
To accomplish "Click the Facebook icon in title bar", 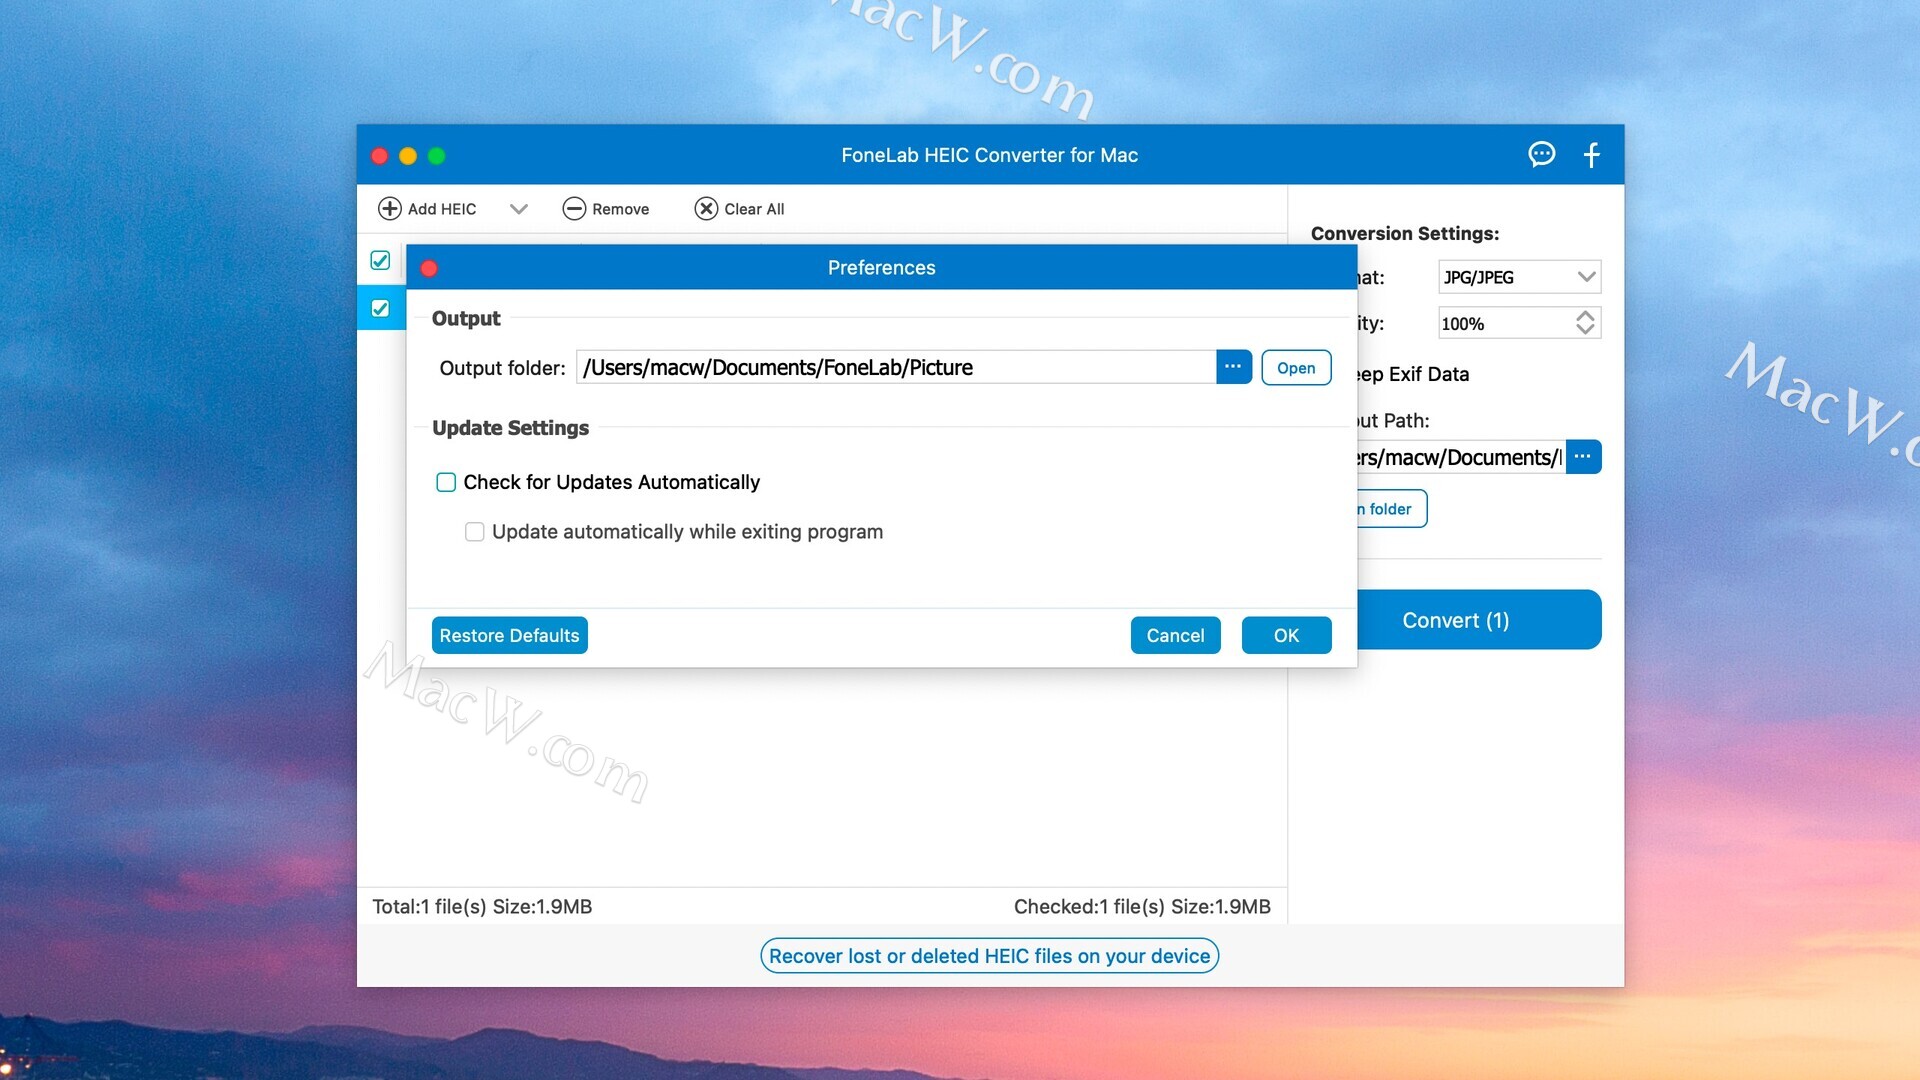I will [1592, 154].
